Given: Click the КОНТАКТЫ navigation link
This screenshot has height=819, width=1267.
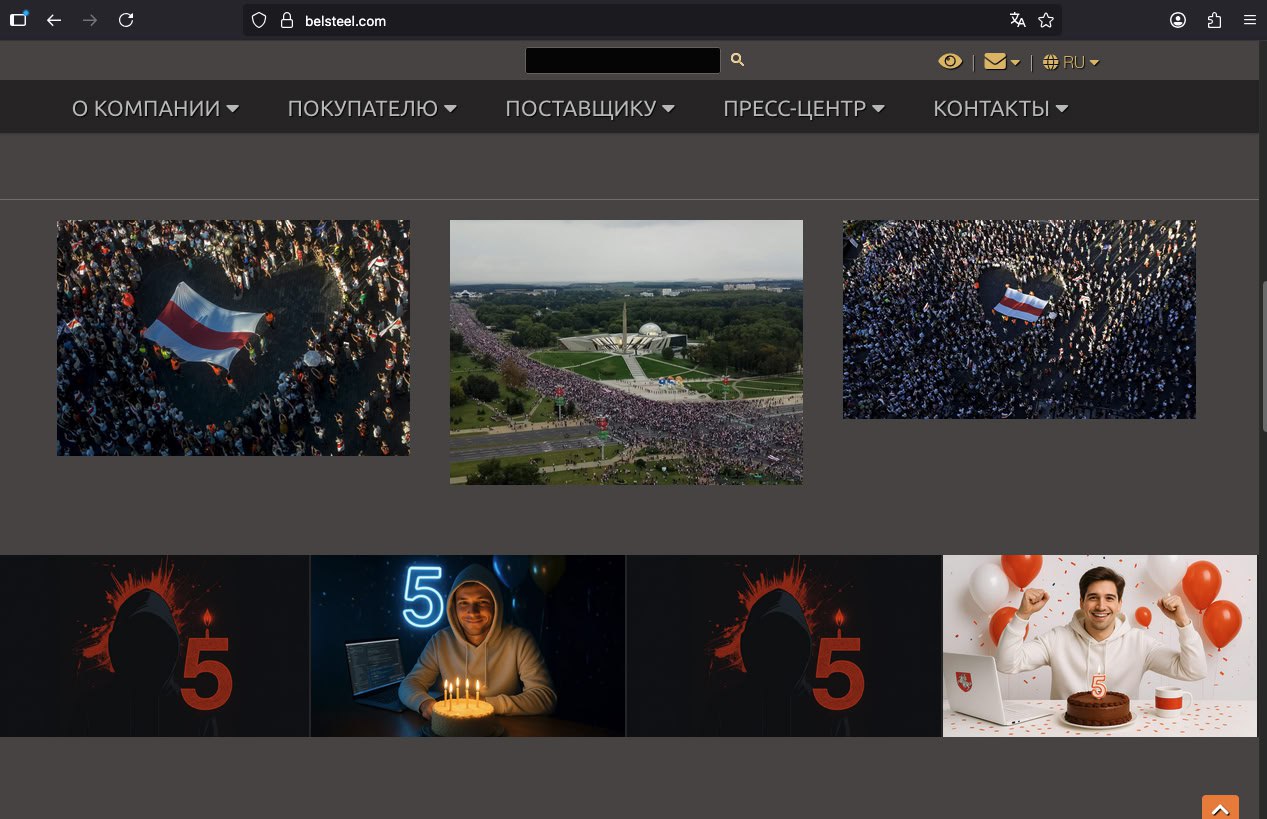Looking at the screenshot, I should [1000, 108].
